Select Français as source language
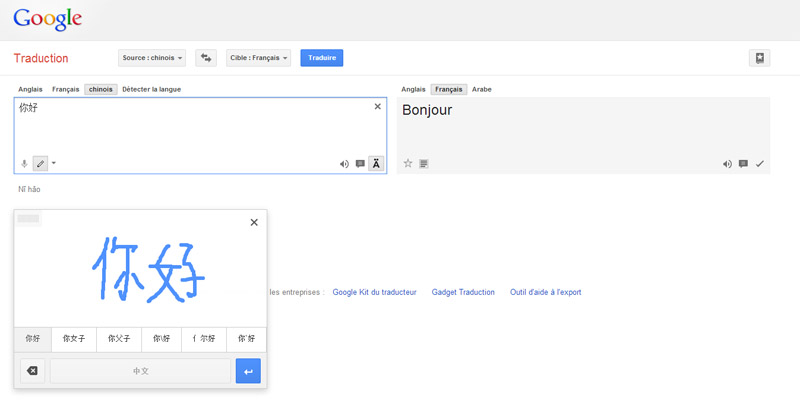800x406 pixels. (x=65, y=89)
